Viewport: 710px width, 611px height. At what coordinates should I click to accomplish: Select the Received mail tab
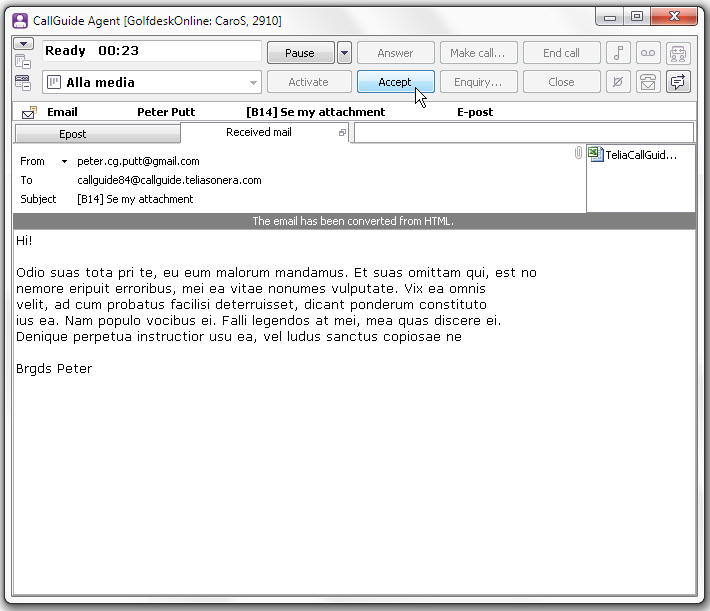[258, 132]
